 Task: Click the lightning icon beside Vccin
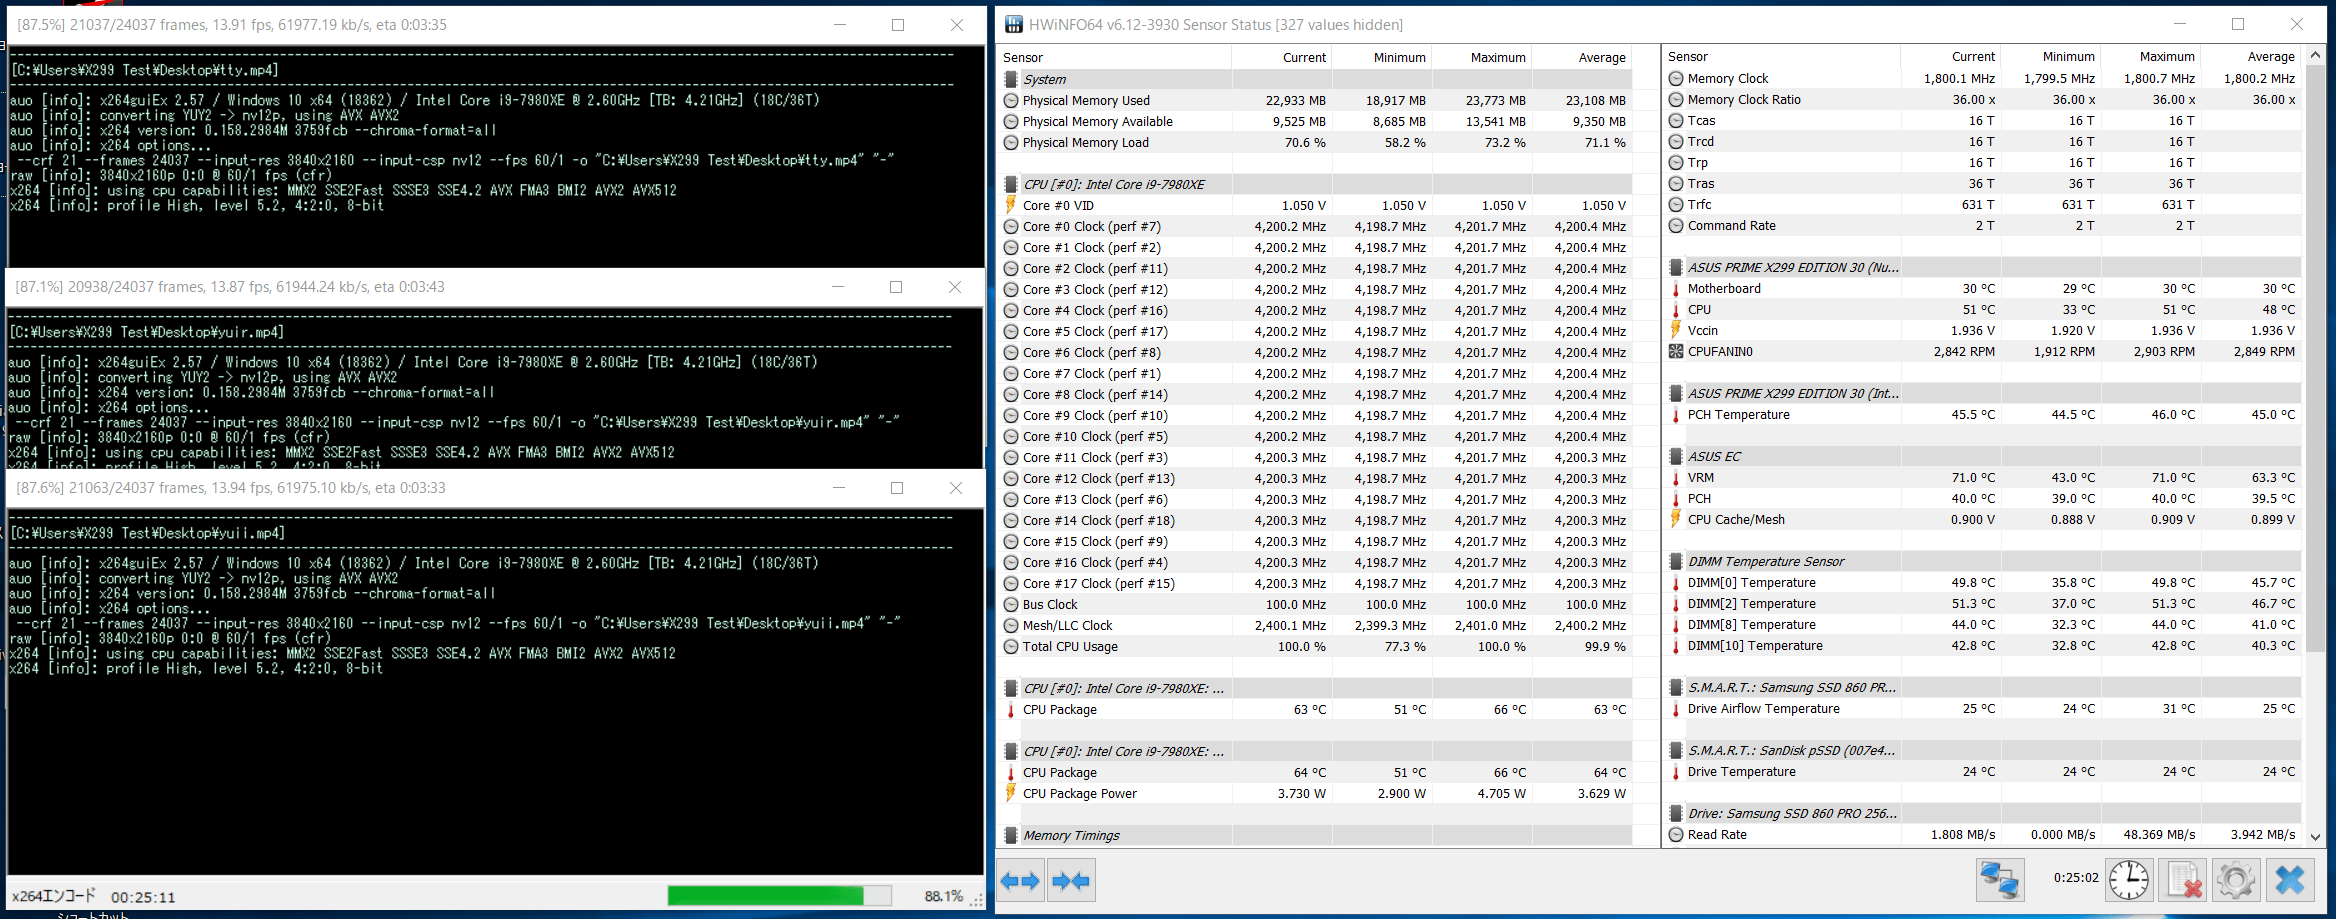point(1676,330)
